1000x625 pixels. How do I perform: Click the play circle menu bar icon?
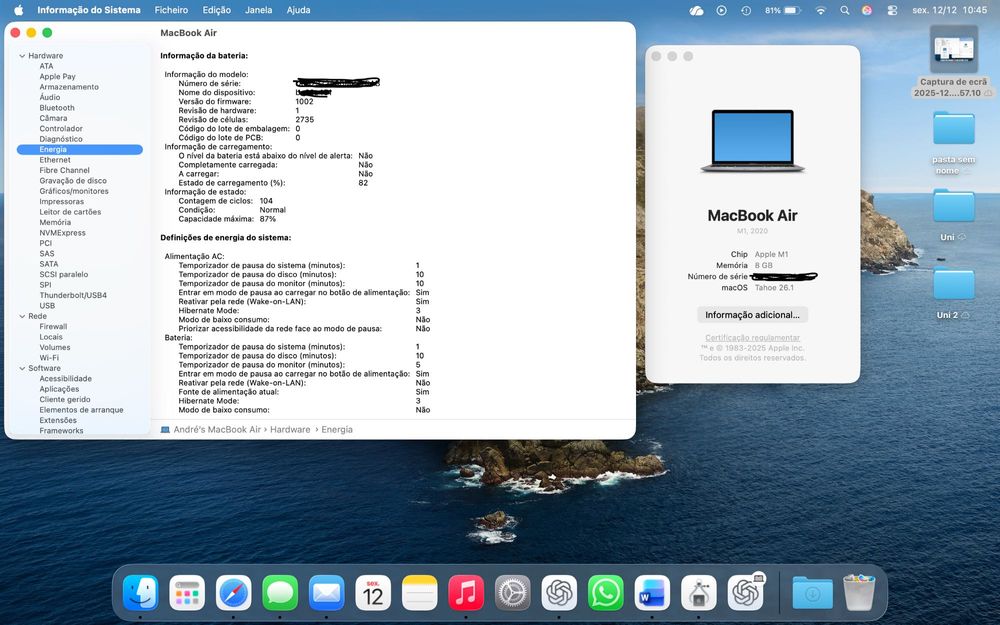[x=721, y=10]
